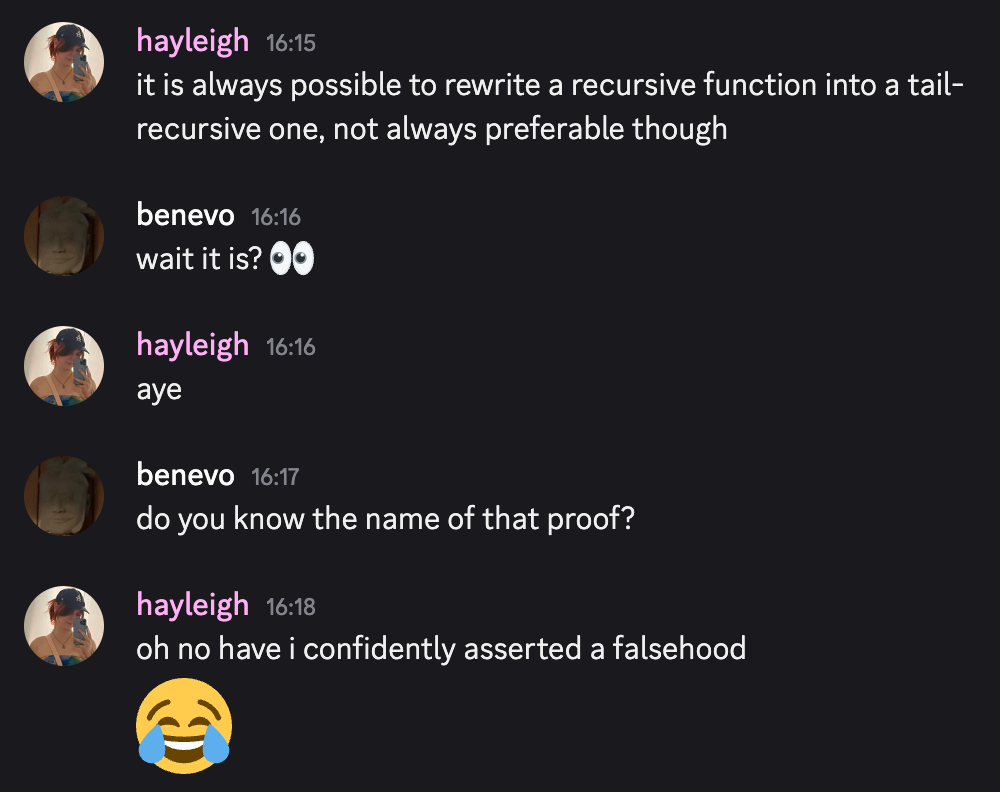Click the 16:17 timestamp

click(275, 477)
